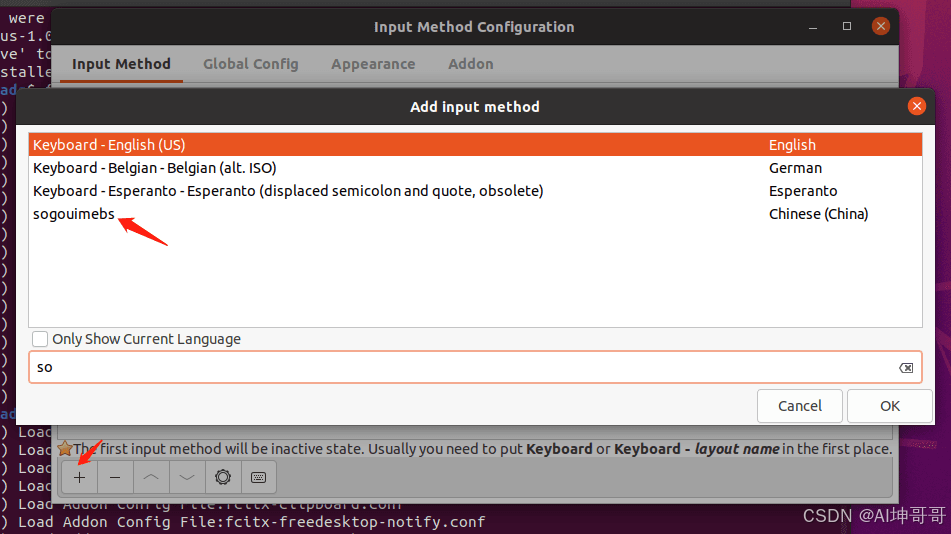Click keyboard layout icon in bottom toolbar
This screenshot has height=534, width=951.
tap(258, 478)
